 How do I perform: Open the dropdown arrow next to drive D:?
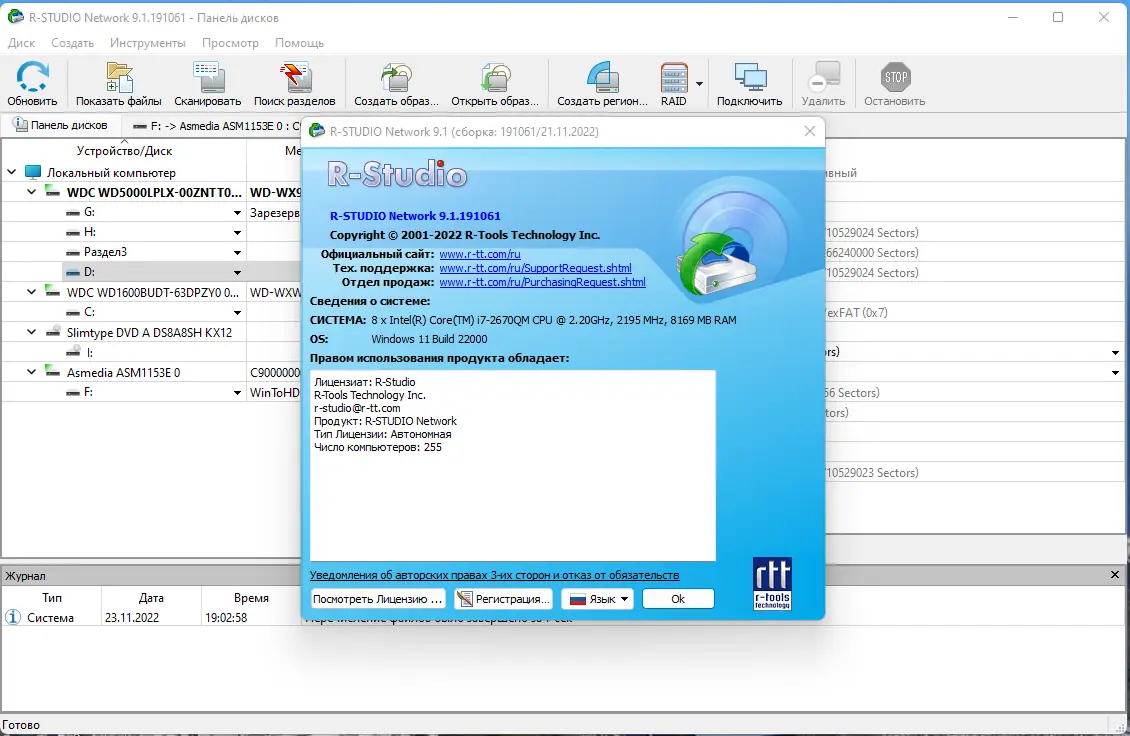point(237,271)
